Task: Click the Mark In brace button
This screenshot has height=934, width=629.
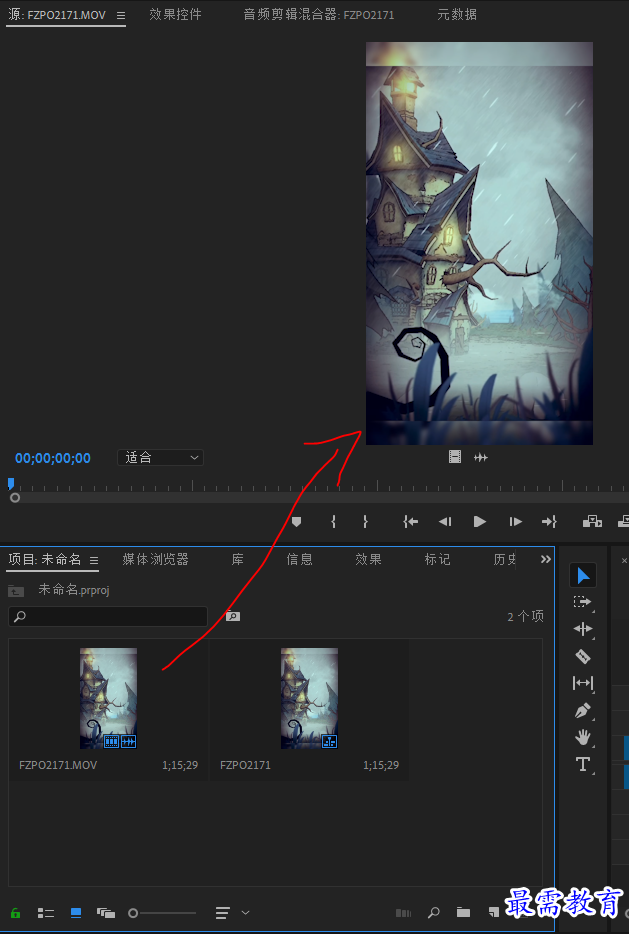Action: tap(334, 522)
